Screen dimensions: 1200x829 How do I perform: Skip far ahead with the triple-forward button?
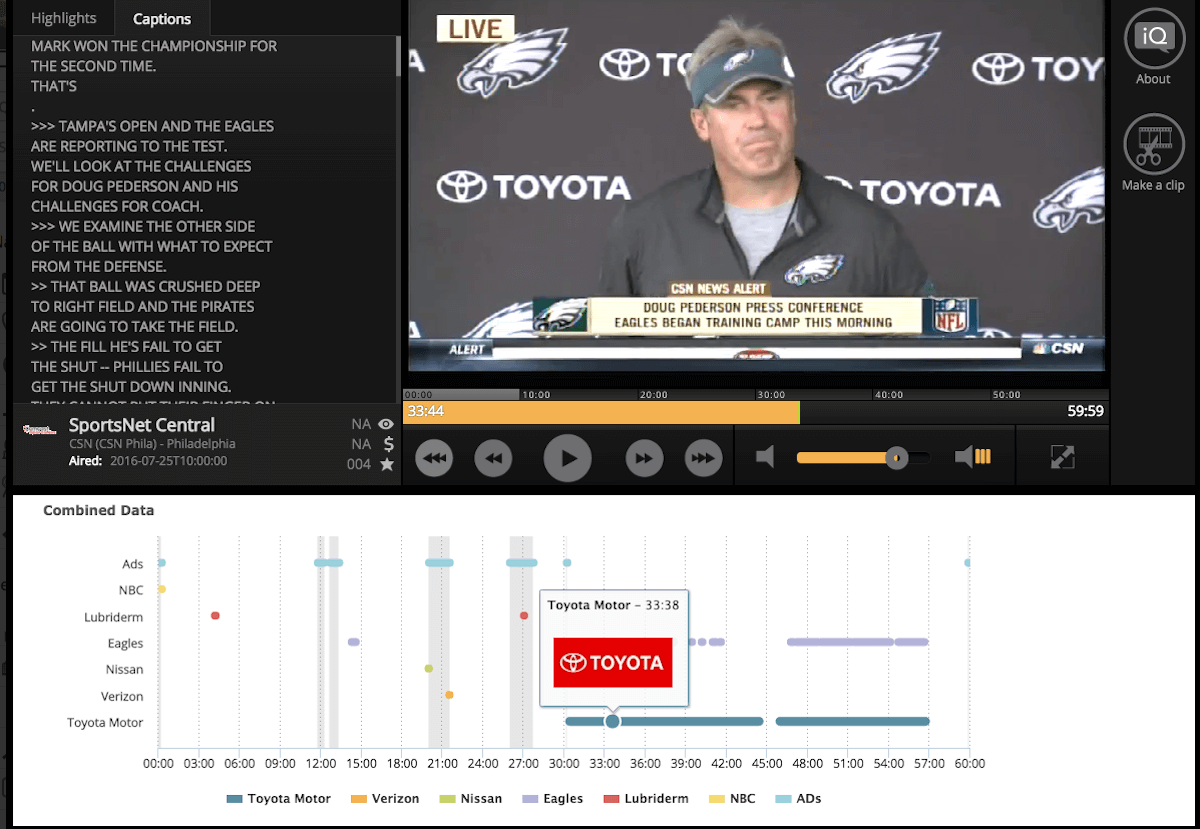pos(703,458)
